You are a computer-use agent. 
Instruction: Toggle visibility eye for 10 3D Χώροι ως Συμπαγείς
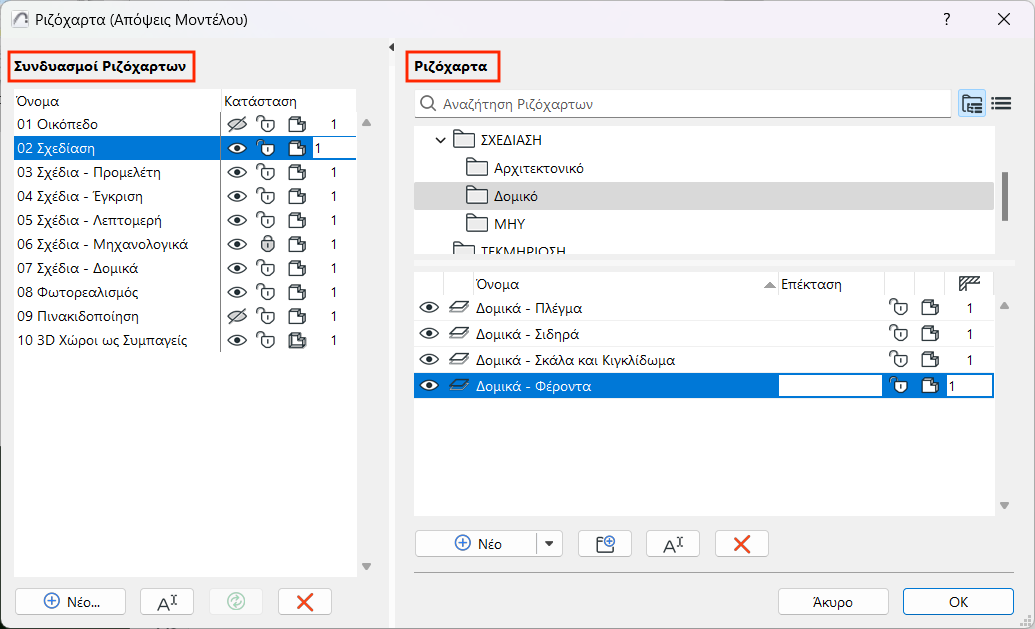click(x=237, y=341)
